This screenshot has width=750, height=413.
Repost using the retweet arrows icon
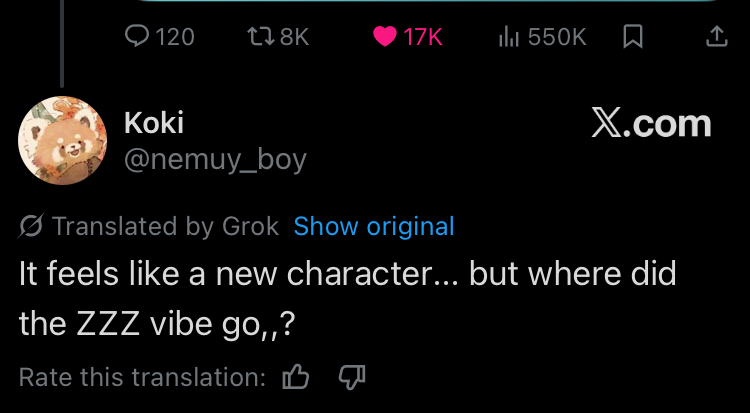(x=258, y=37)
